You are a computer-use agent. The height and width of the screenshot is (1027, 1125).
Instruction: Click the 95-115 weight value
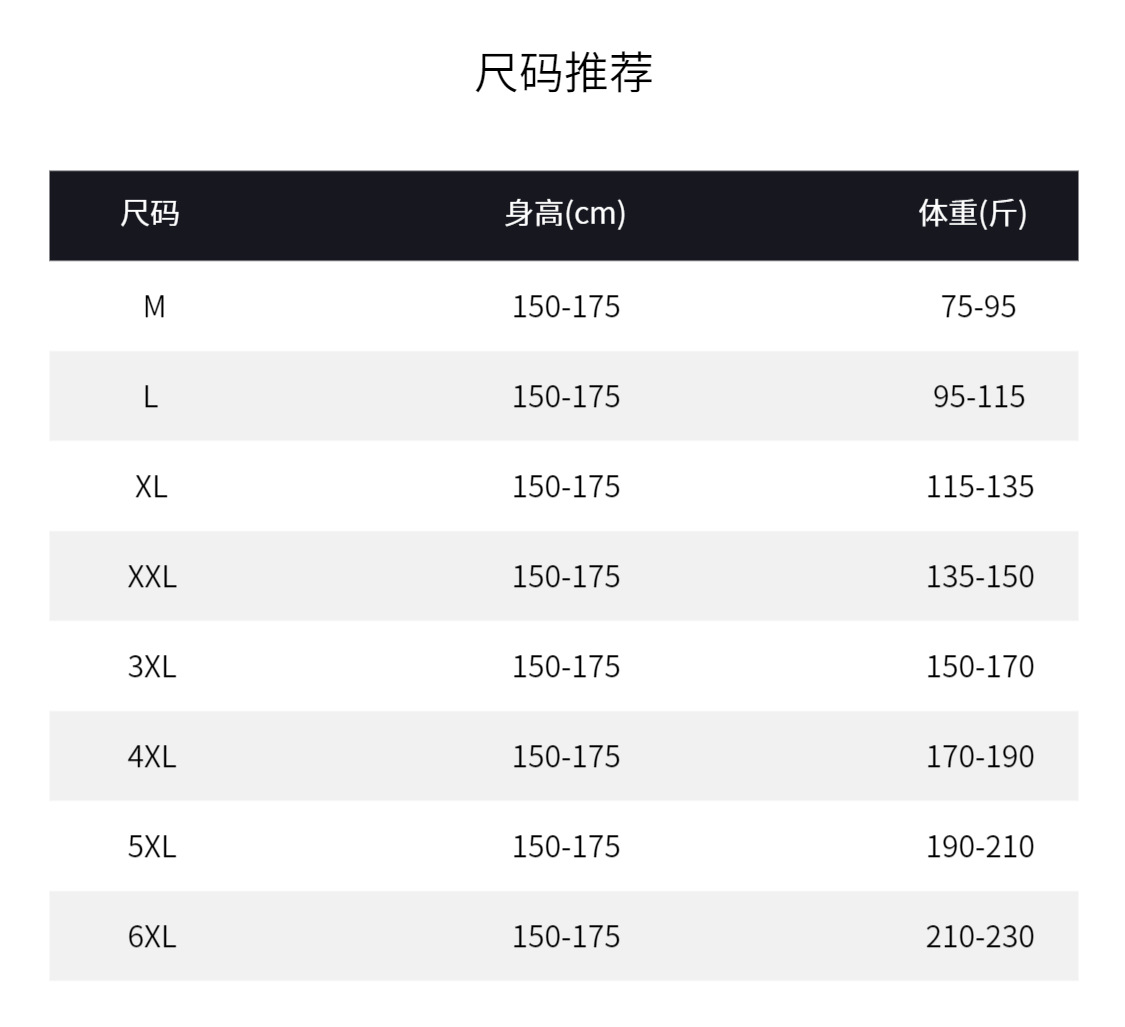click(979, 396)
